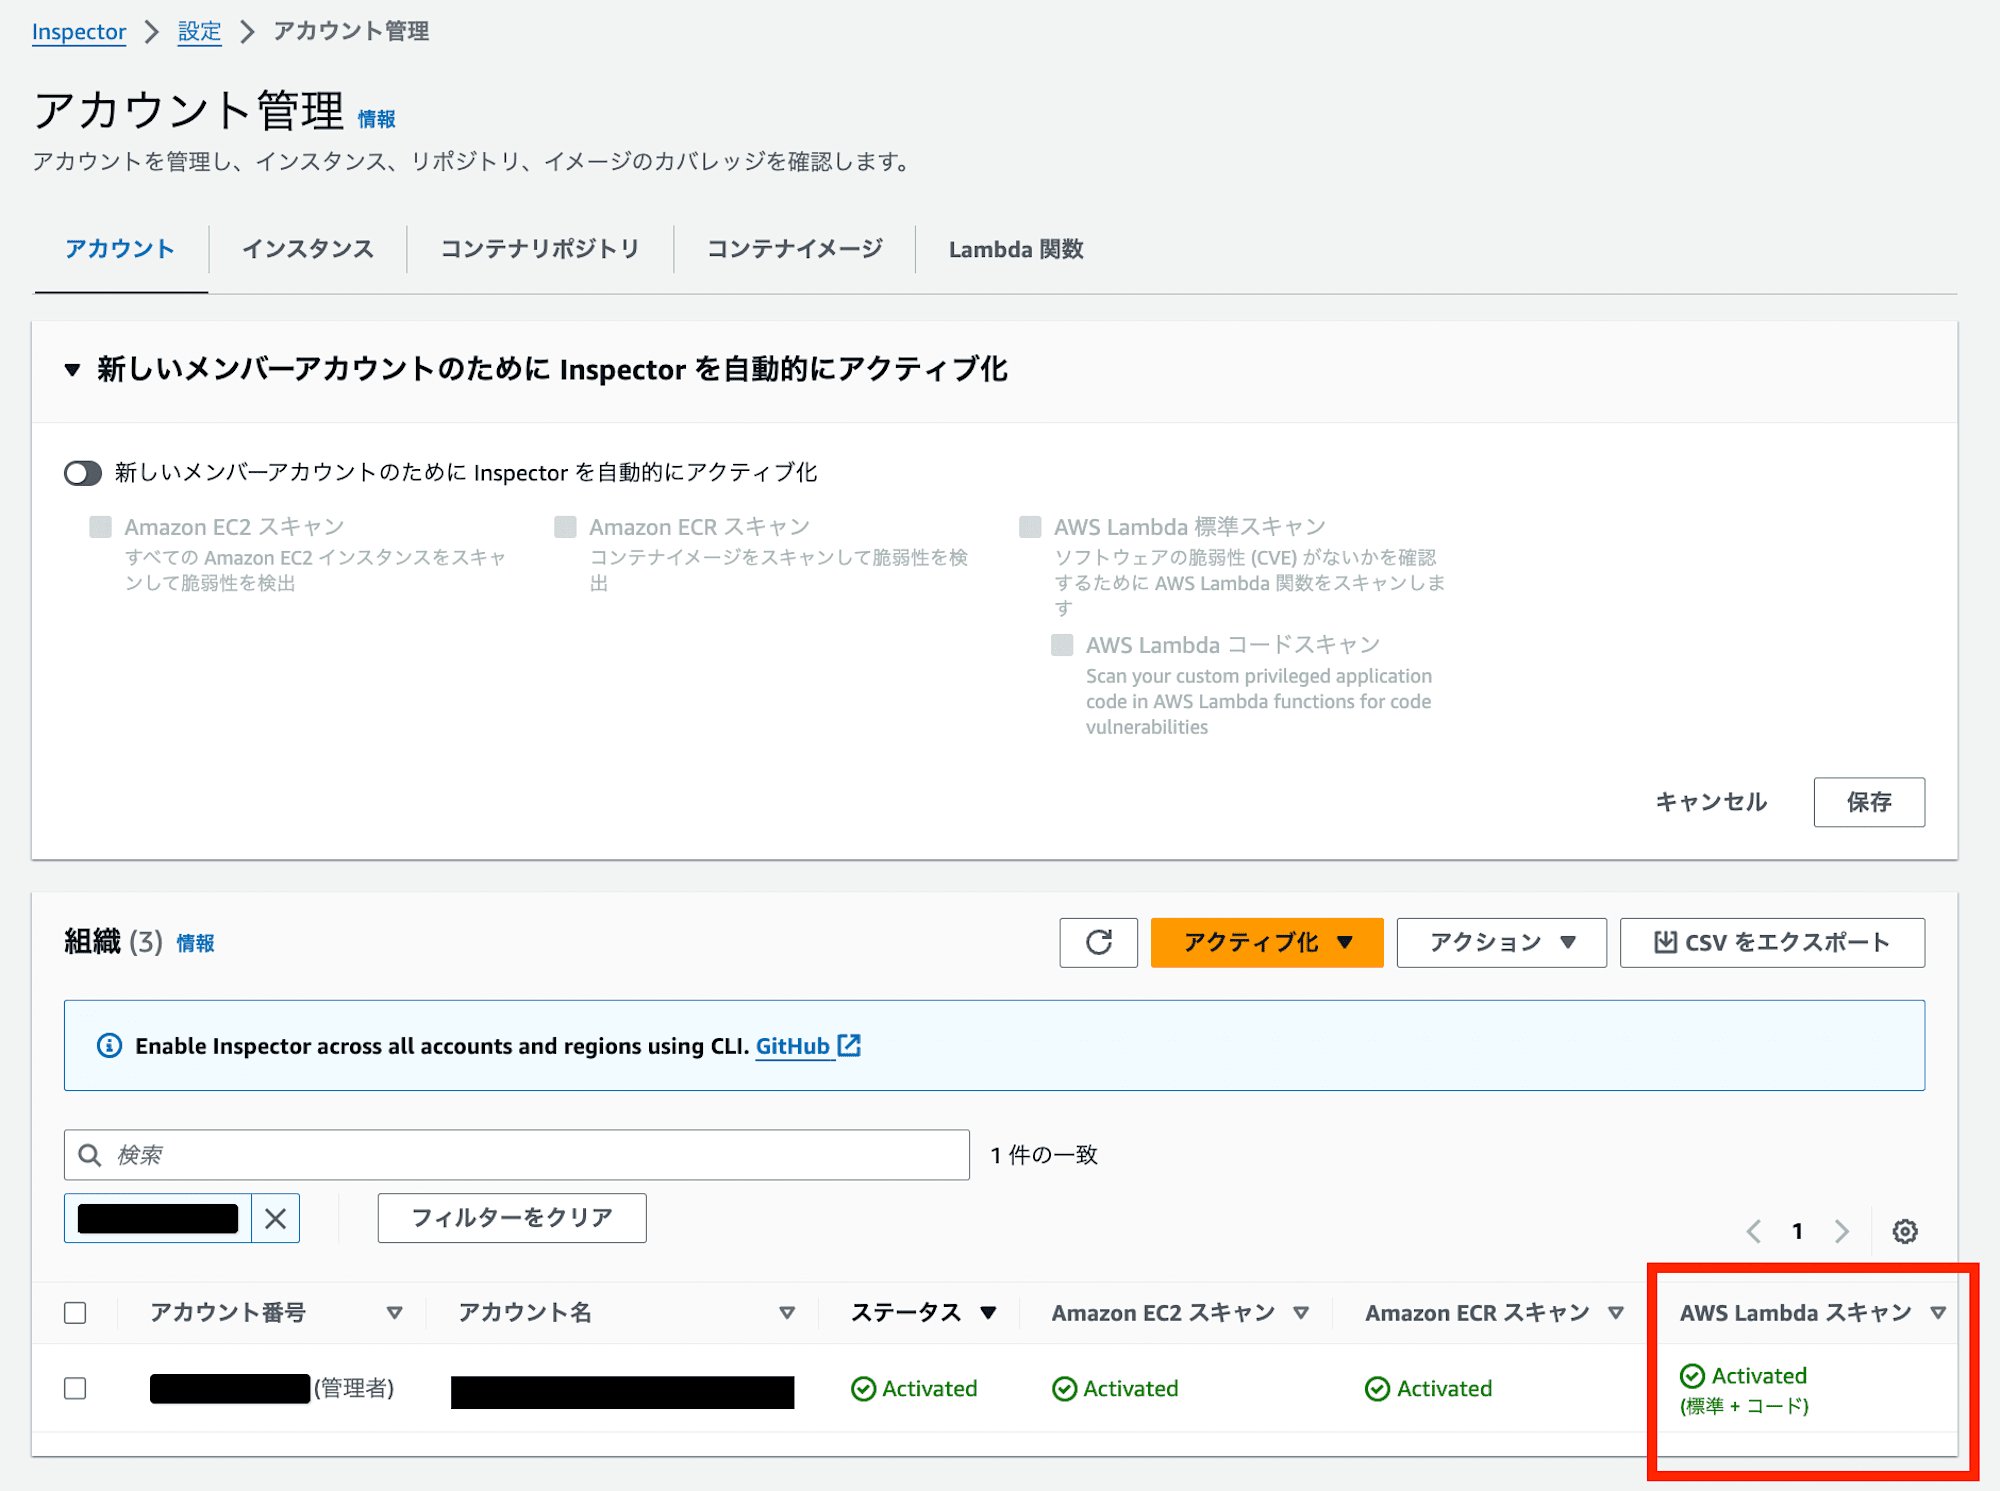Select the 管理者 account row checkbox

75,1389
